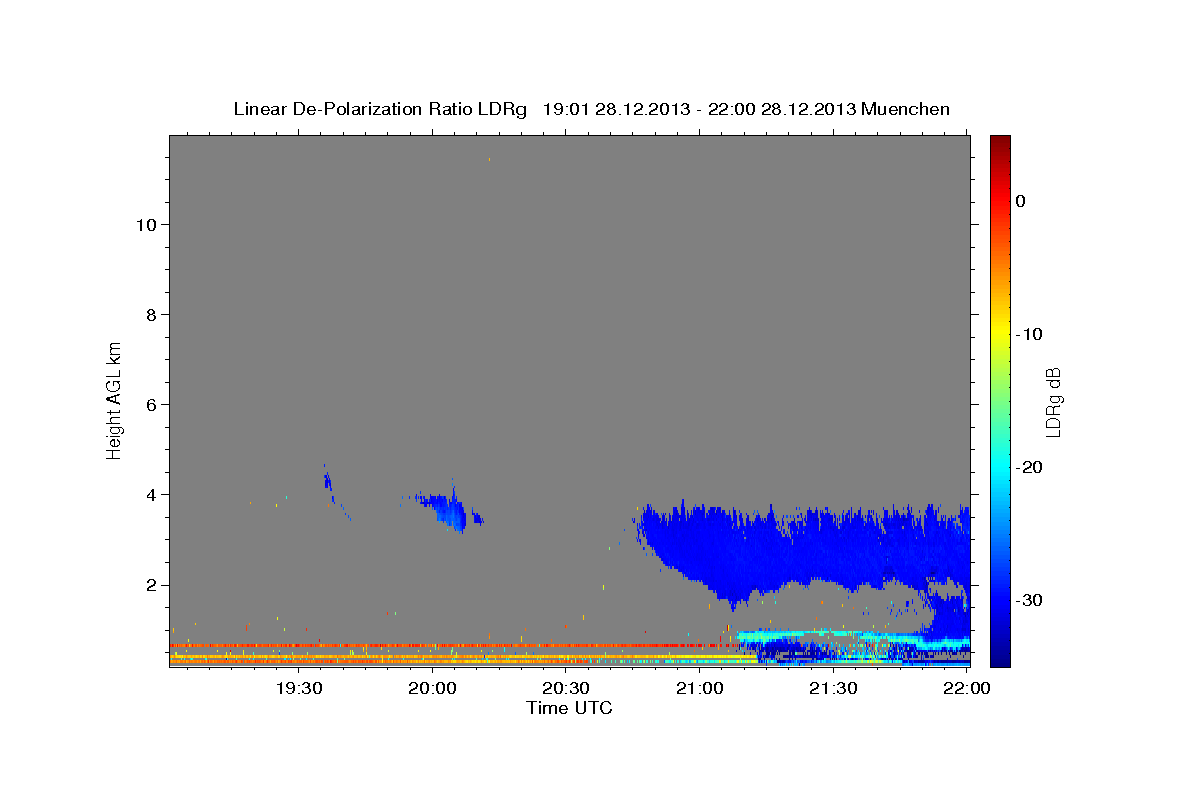Click the colorbar tick label '-20'
1200x800 pixels.
tap(1030, 467)
